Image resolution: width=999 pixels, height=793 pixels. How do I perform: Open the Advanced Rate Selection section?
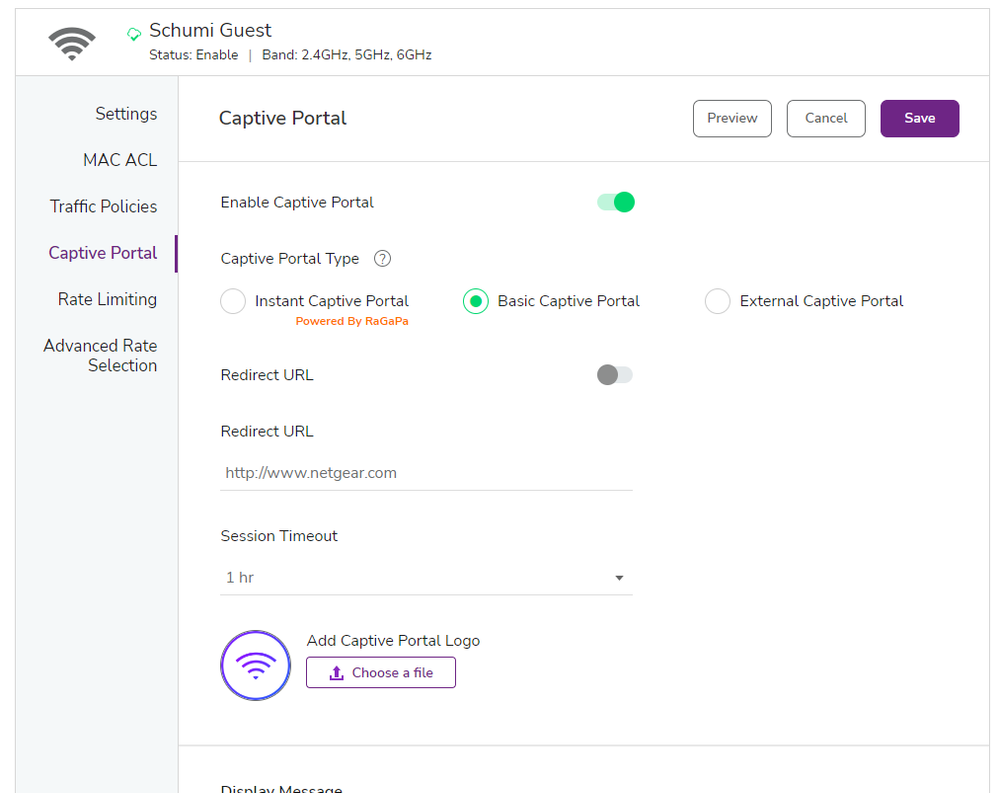[x=100, y=355]
